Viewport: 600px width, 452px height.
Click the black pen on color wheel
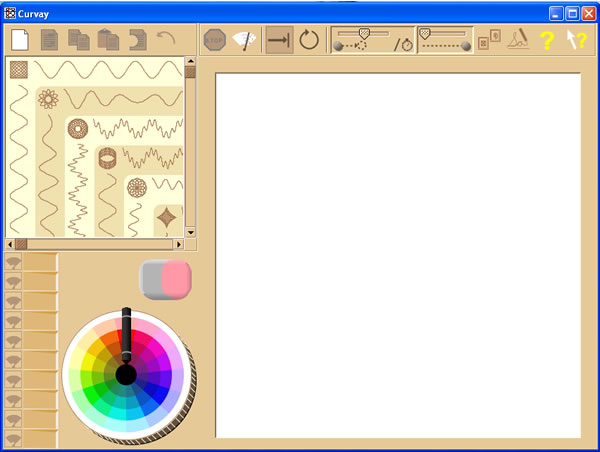[126, 335]
